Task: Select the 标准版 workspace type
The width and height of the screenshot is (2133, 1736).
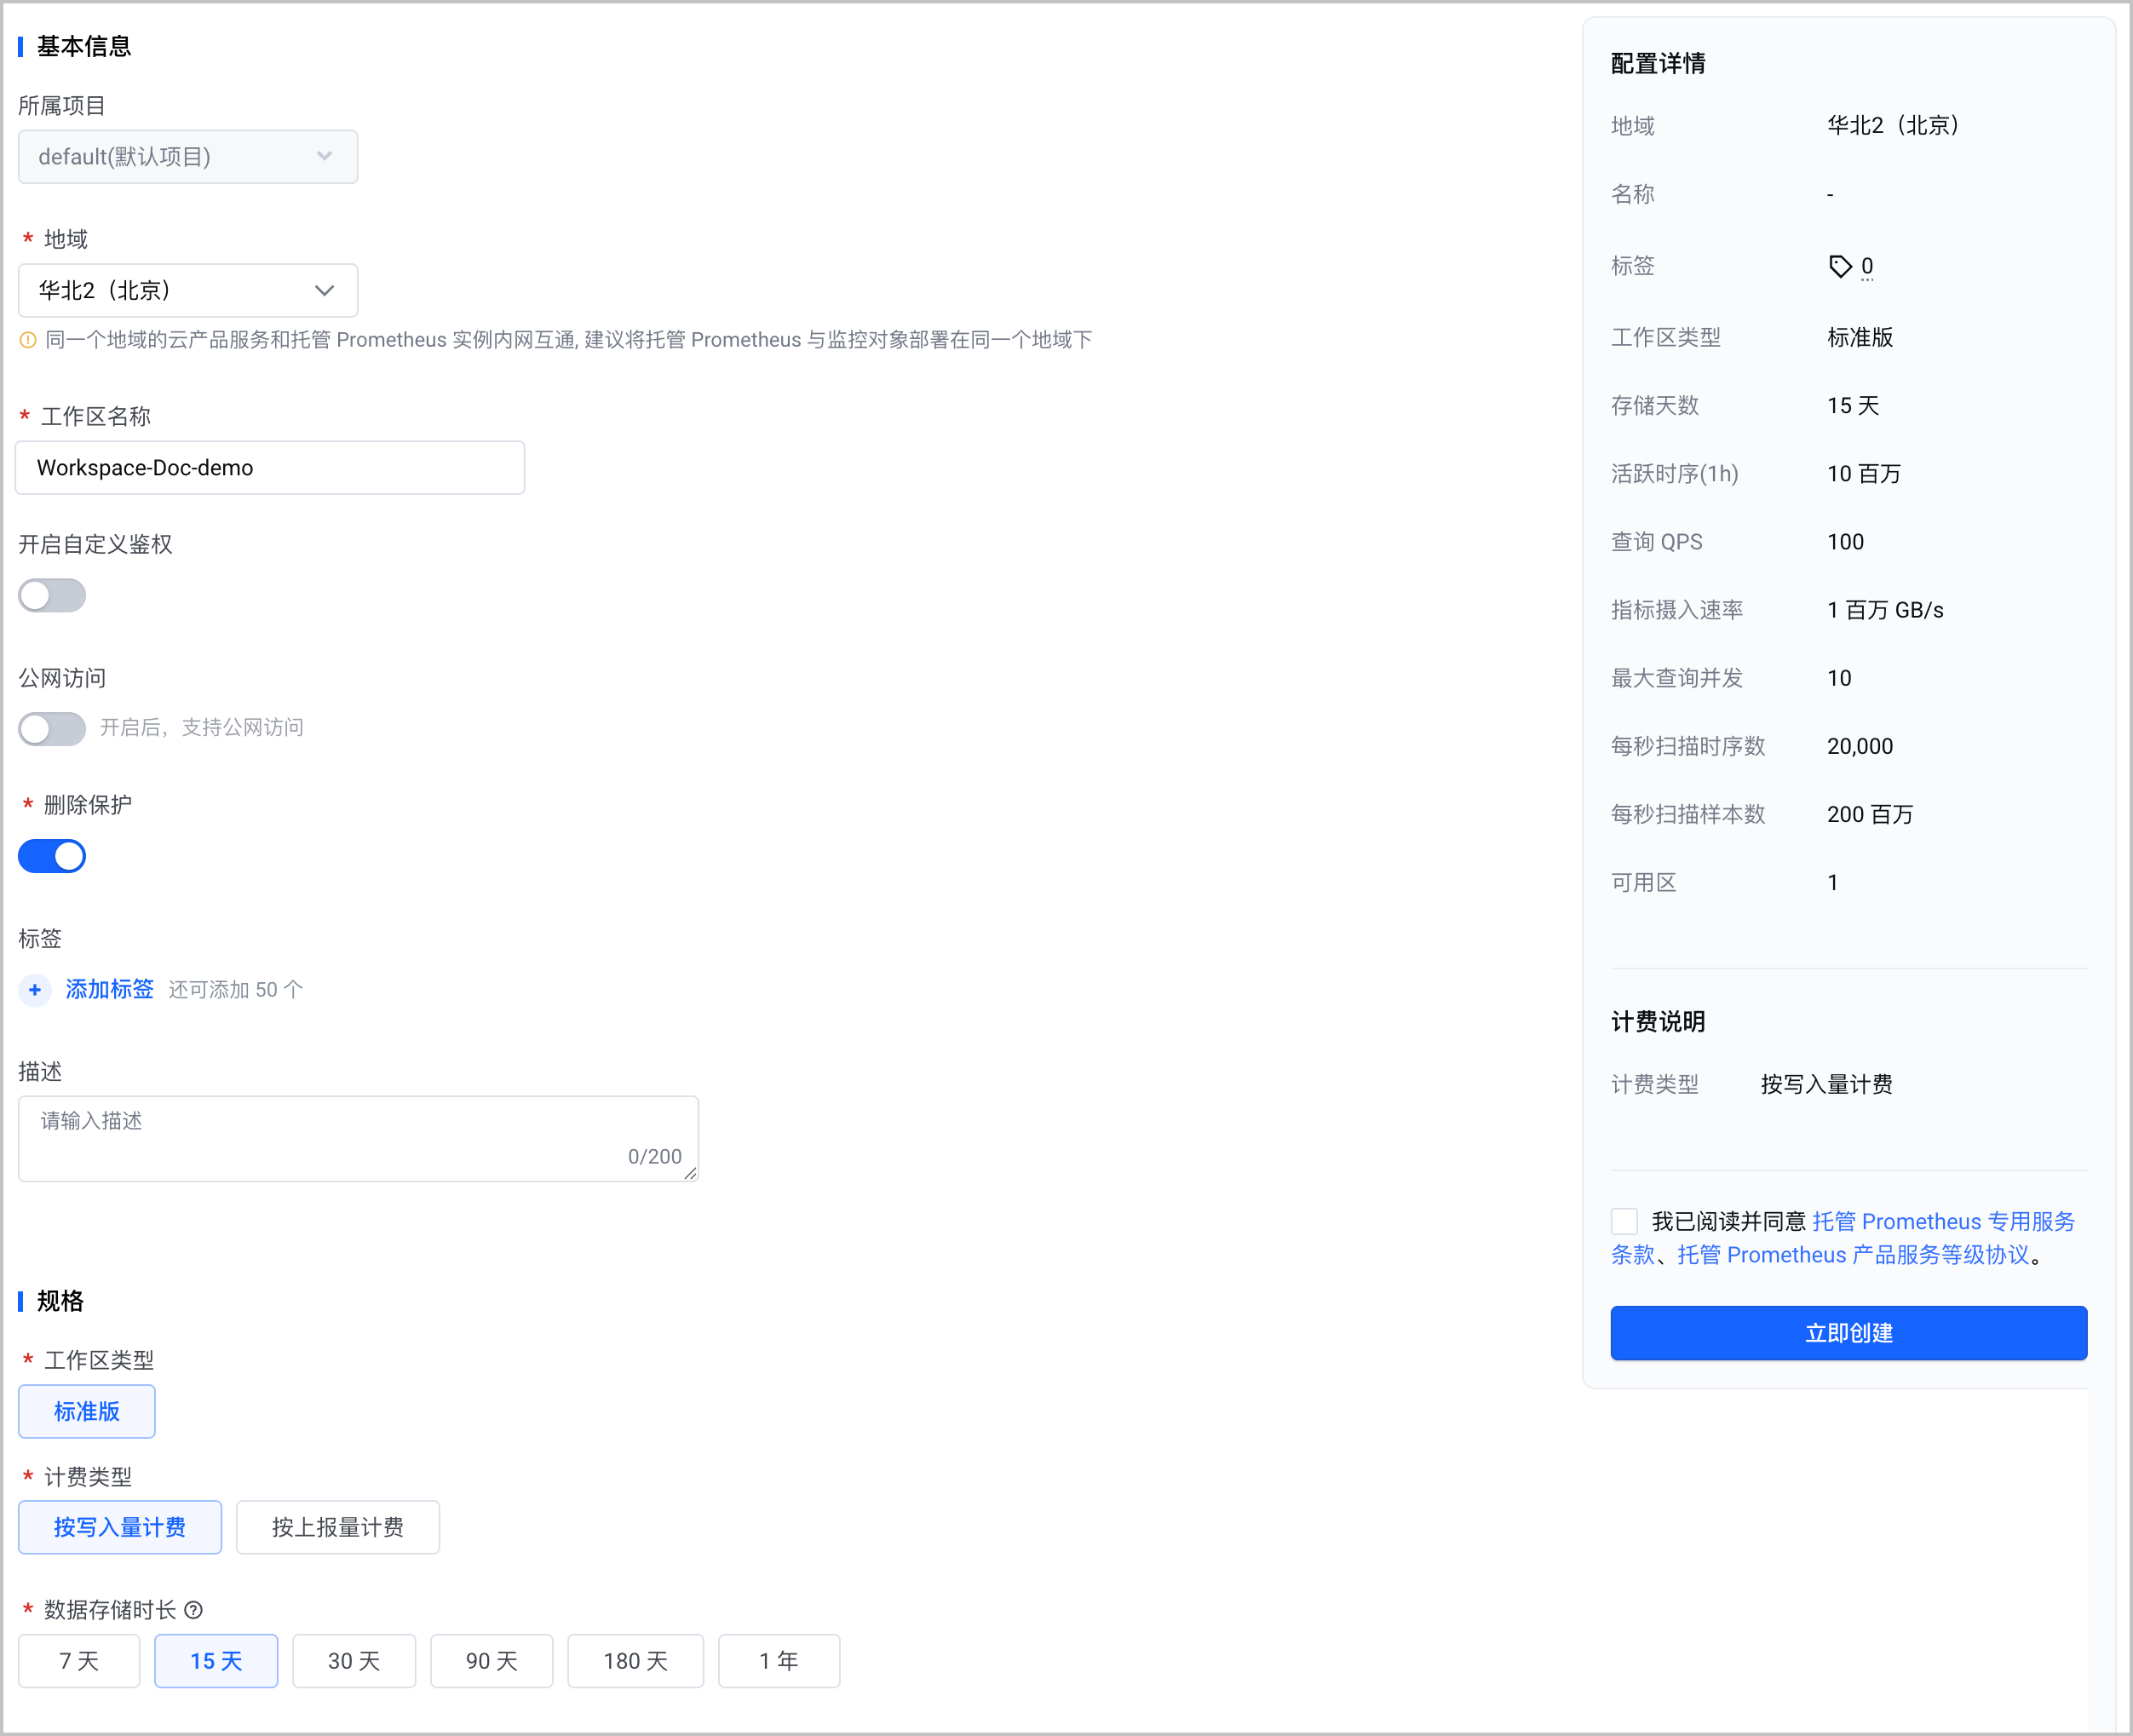Action: pyautogui.click(x=87, y=1411)
